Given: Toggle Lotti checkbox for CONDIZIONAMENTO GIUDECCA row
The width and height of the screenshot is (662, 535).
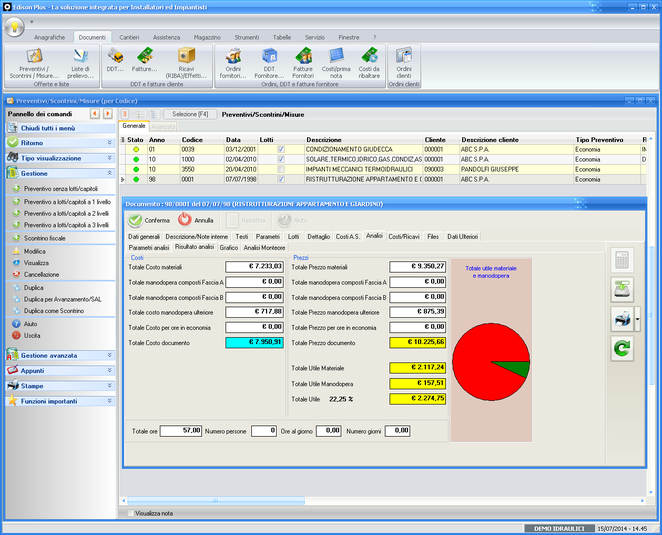Looking at the screenshot, I should pyautogui.click(x=281, y=149).
